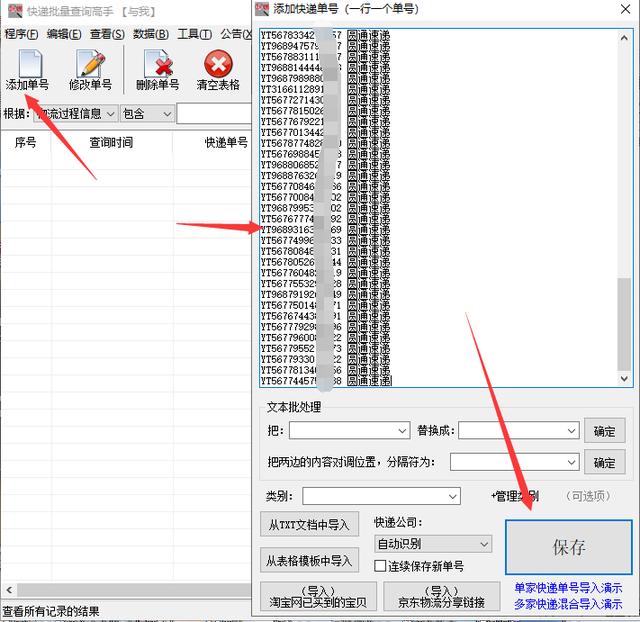Click the 从TXT文档中导入 button
Viewport: 640px width, 622px height.
pos(309,524)
